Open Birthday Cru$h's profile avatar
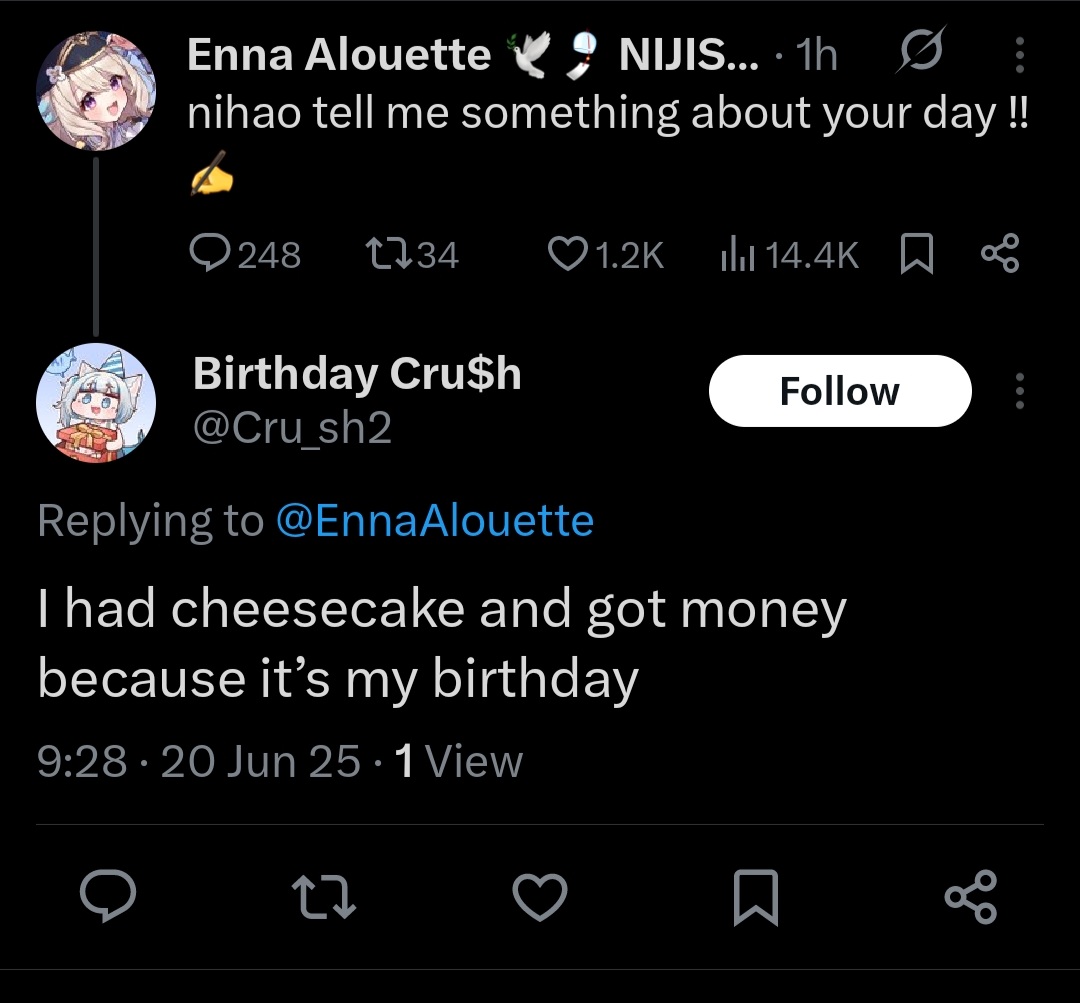The width and height of the screenshot is (1080, 1003). coord(96,403)
